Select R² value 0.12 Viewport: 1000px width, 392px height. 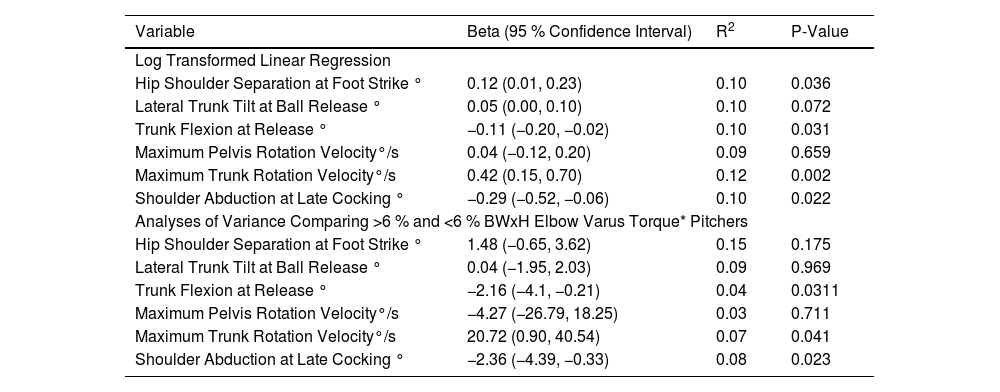(731, 175)
